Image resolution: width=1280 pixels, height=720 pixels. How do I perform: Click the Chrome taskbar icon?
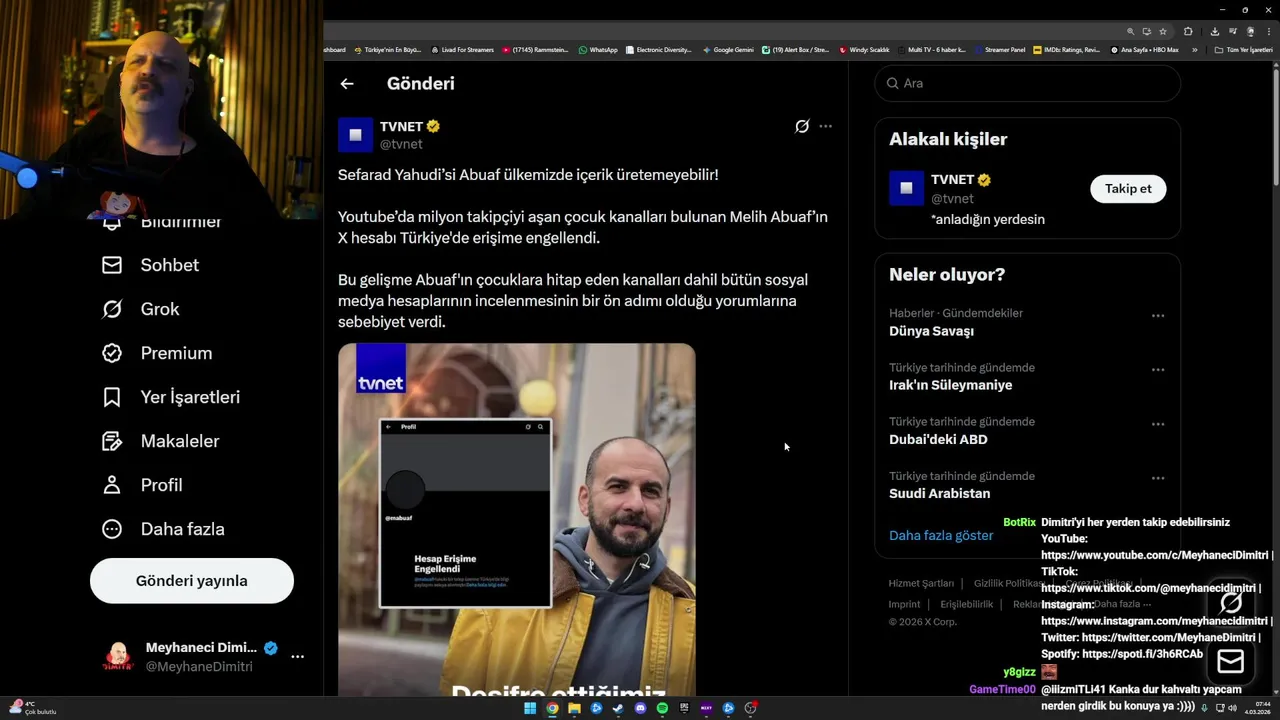(552, 708)
